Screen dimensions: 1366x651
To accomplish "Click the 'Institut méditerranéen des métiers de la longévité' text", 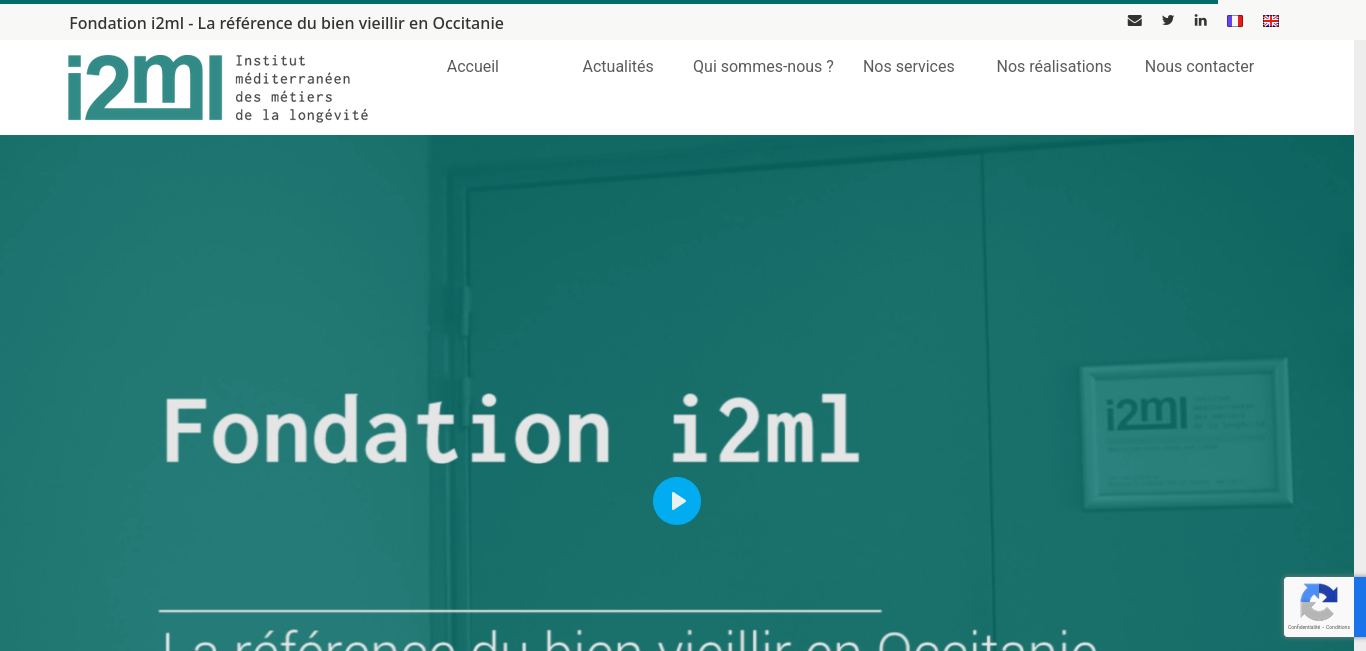I will (302, 88).
